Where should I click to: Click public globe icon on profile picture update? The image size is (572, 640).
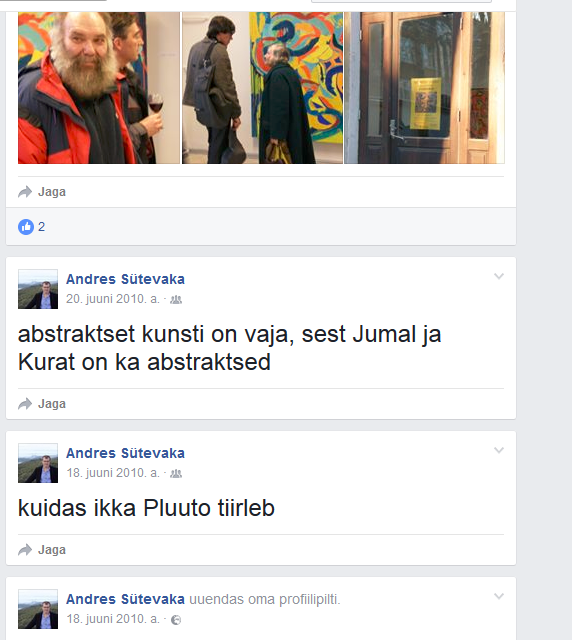click(x=176, y=620)
